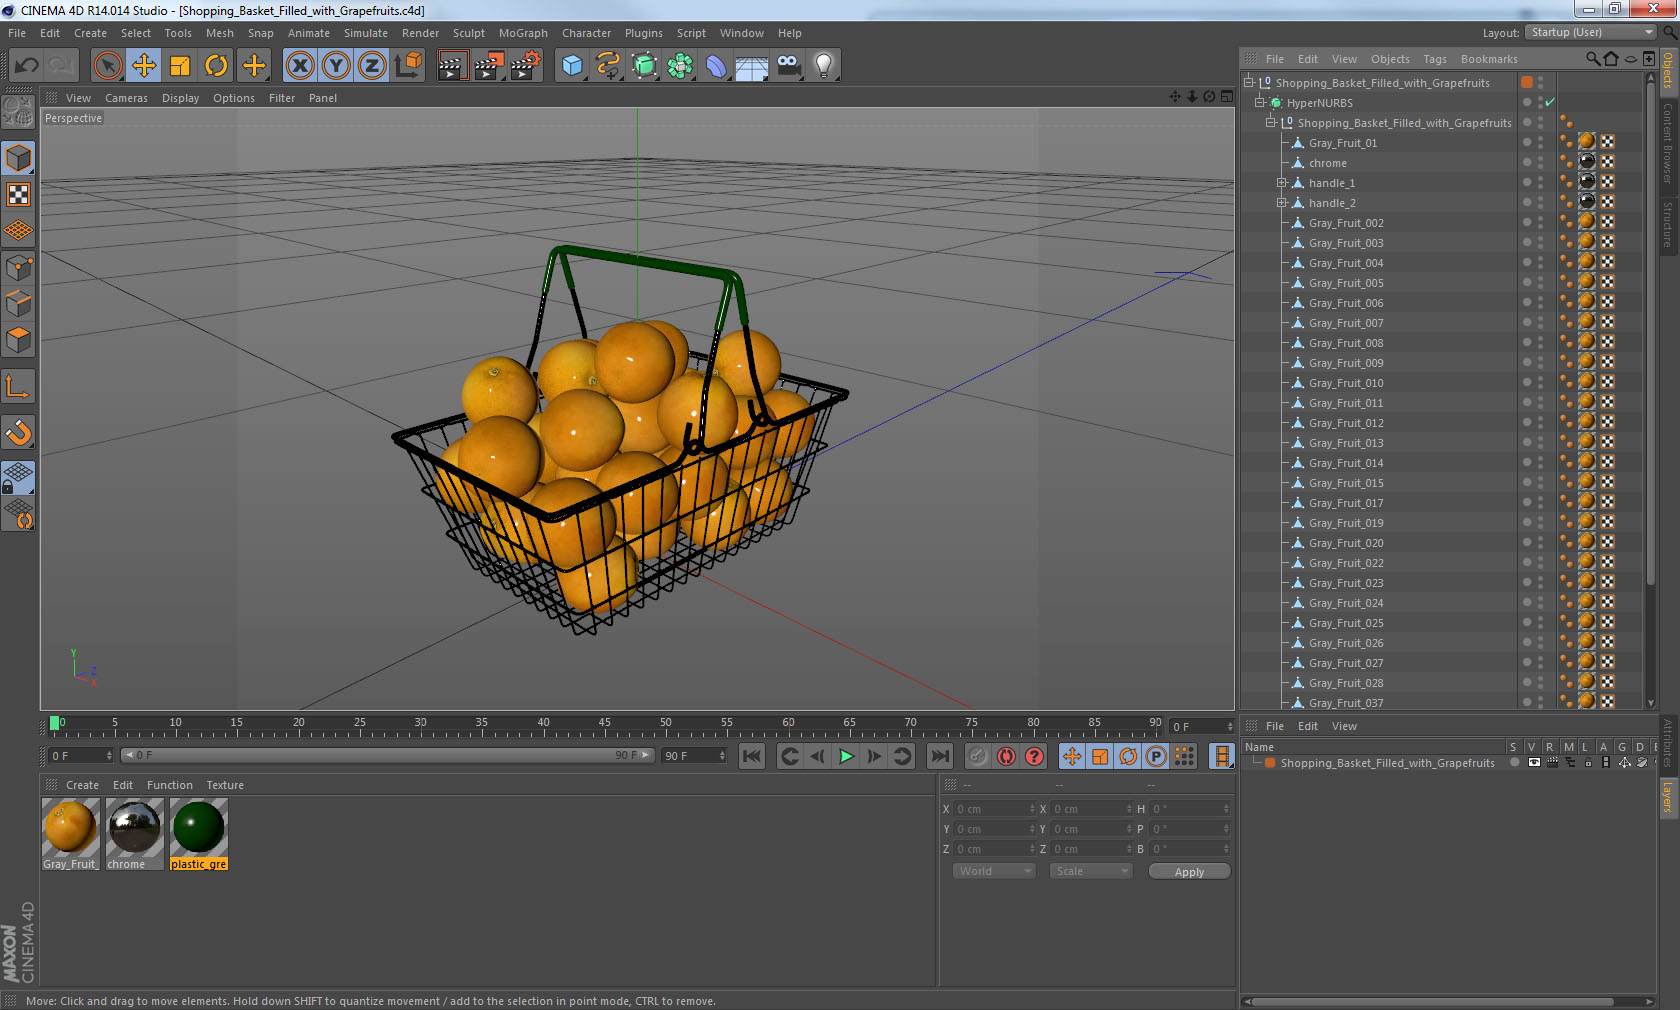Add a HyperNURBS generator

(644, 66)
